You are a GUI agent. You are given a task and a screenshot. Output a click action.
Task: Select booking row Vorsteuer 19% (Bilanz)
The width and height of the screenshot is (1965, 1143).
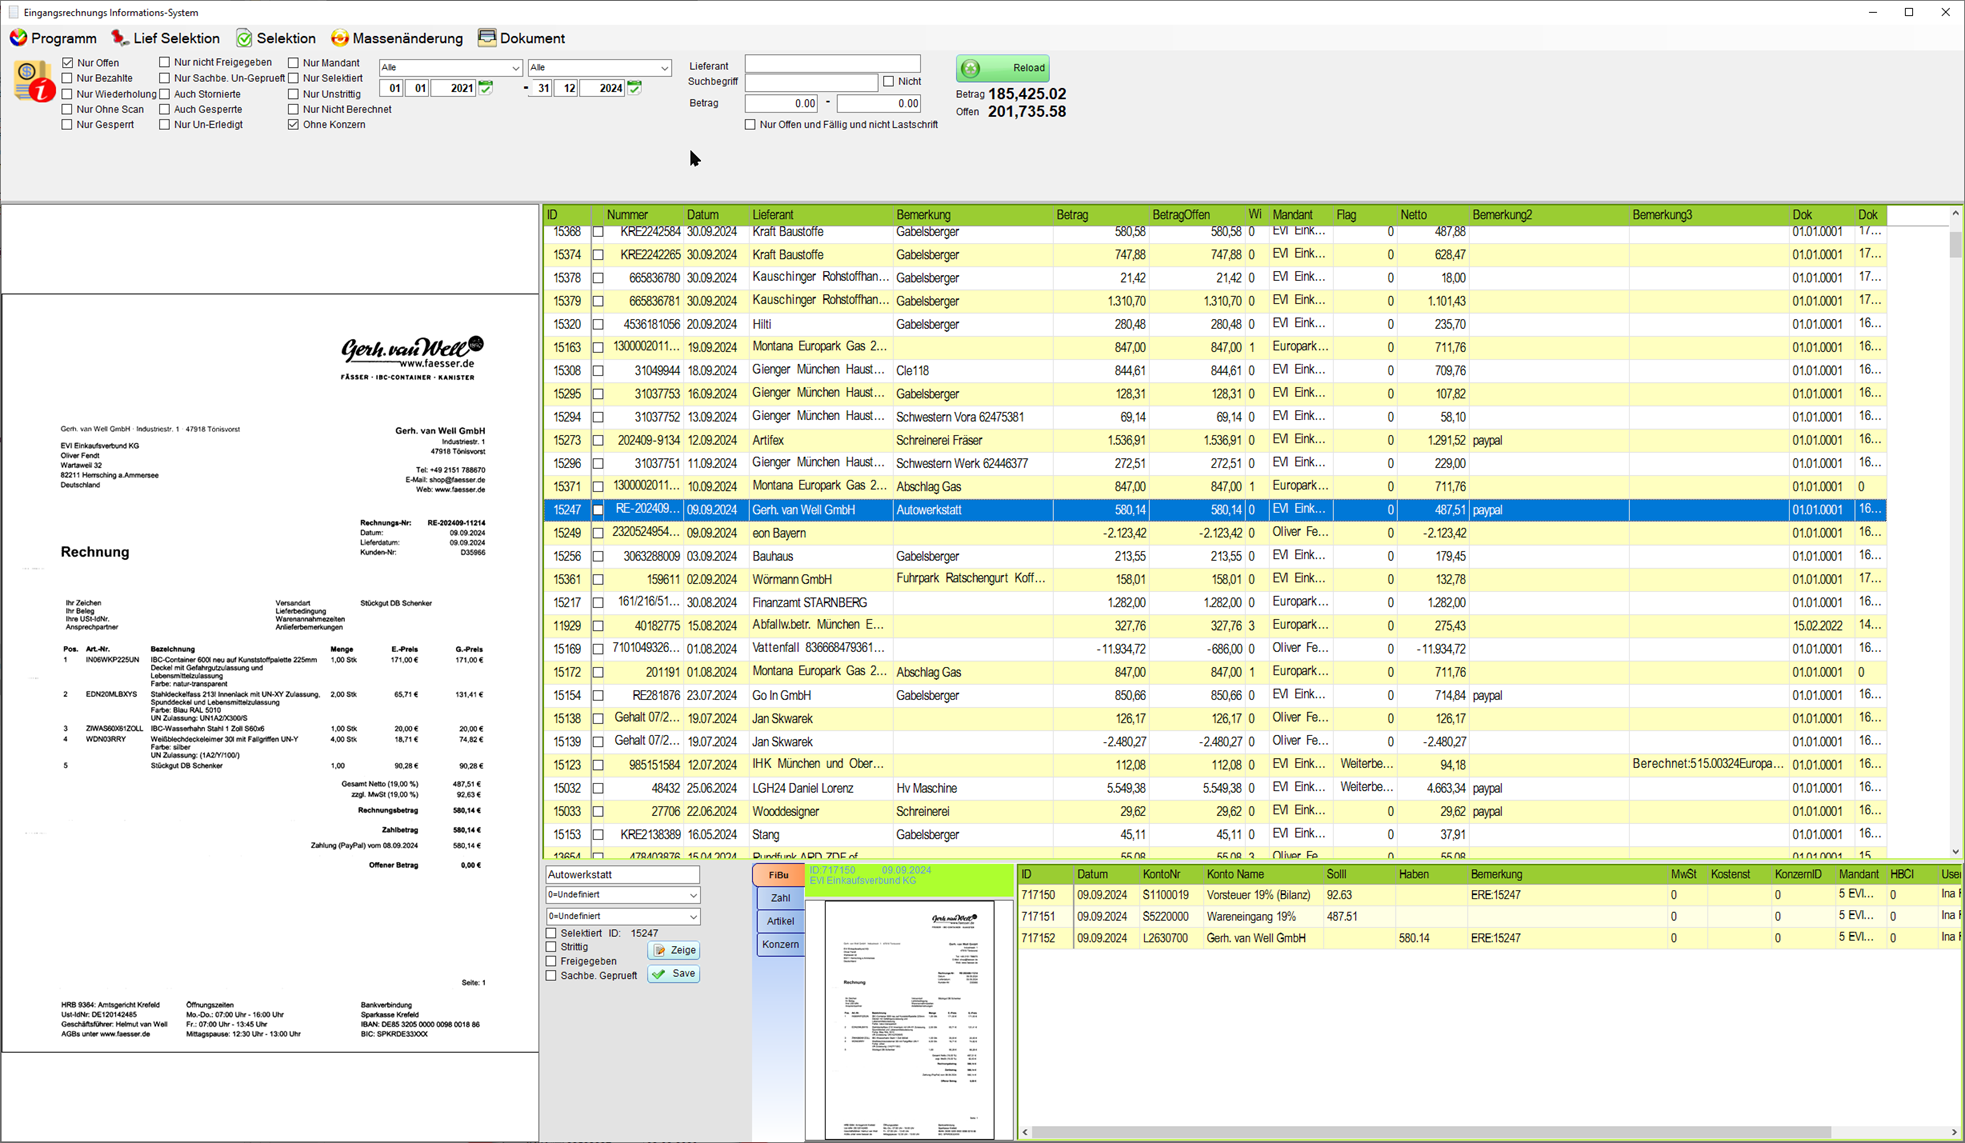(1489, 895)
